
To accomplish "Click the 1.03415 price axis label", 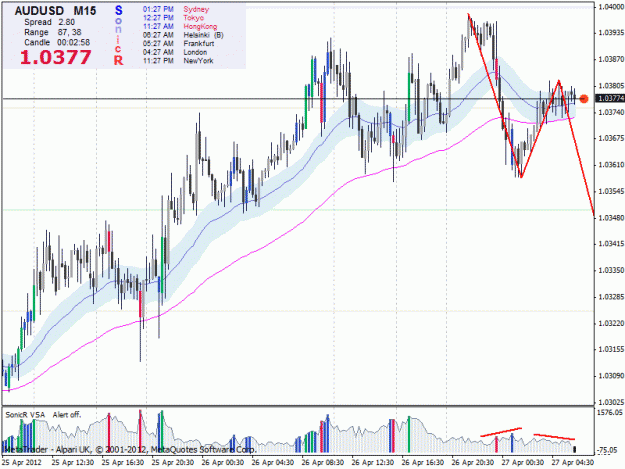I will pos(611,244).
